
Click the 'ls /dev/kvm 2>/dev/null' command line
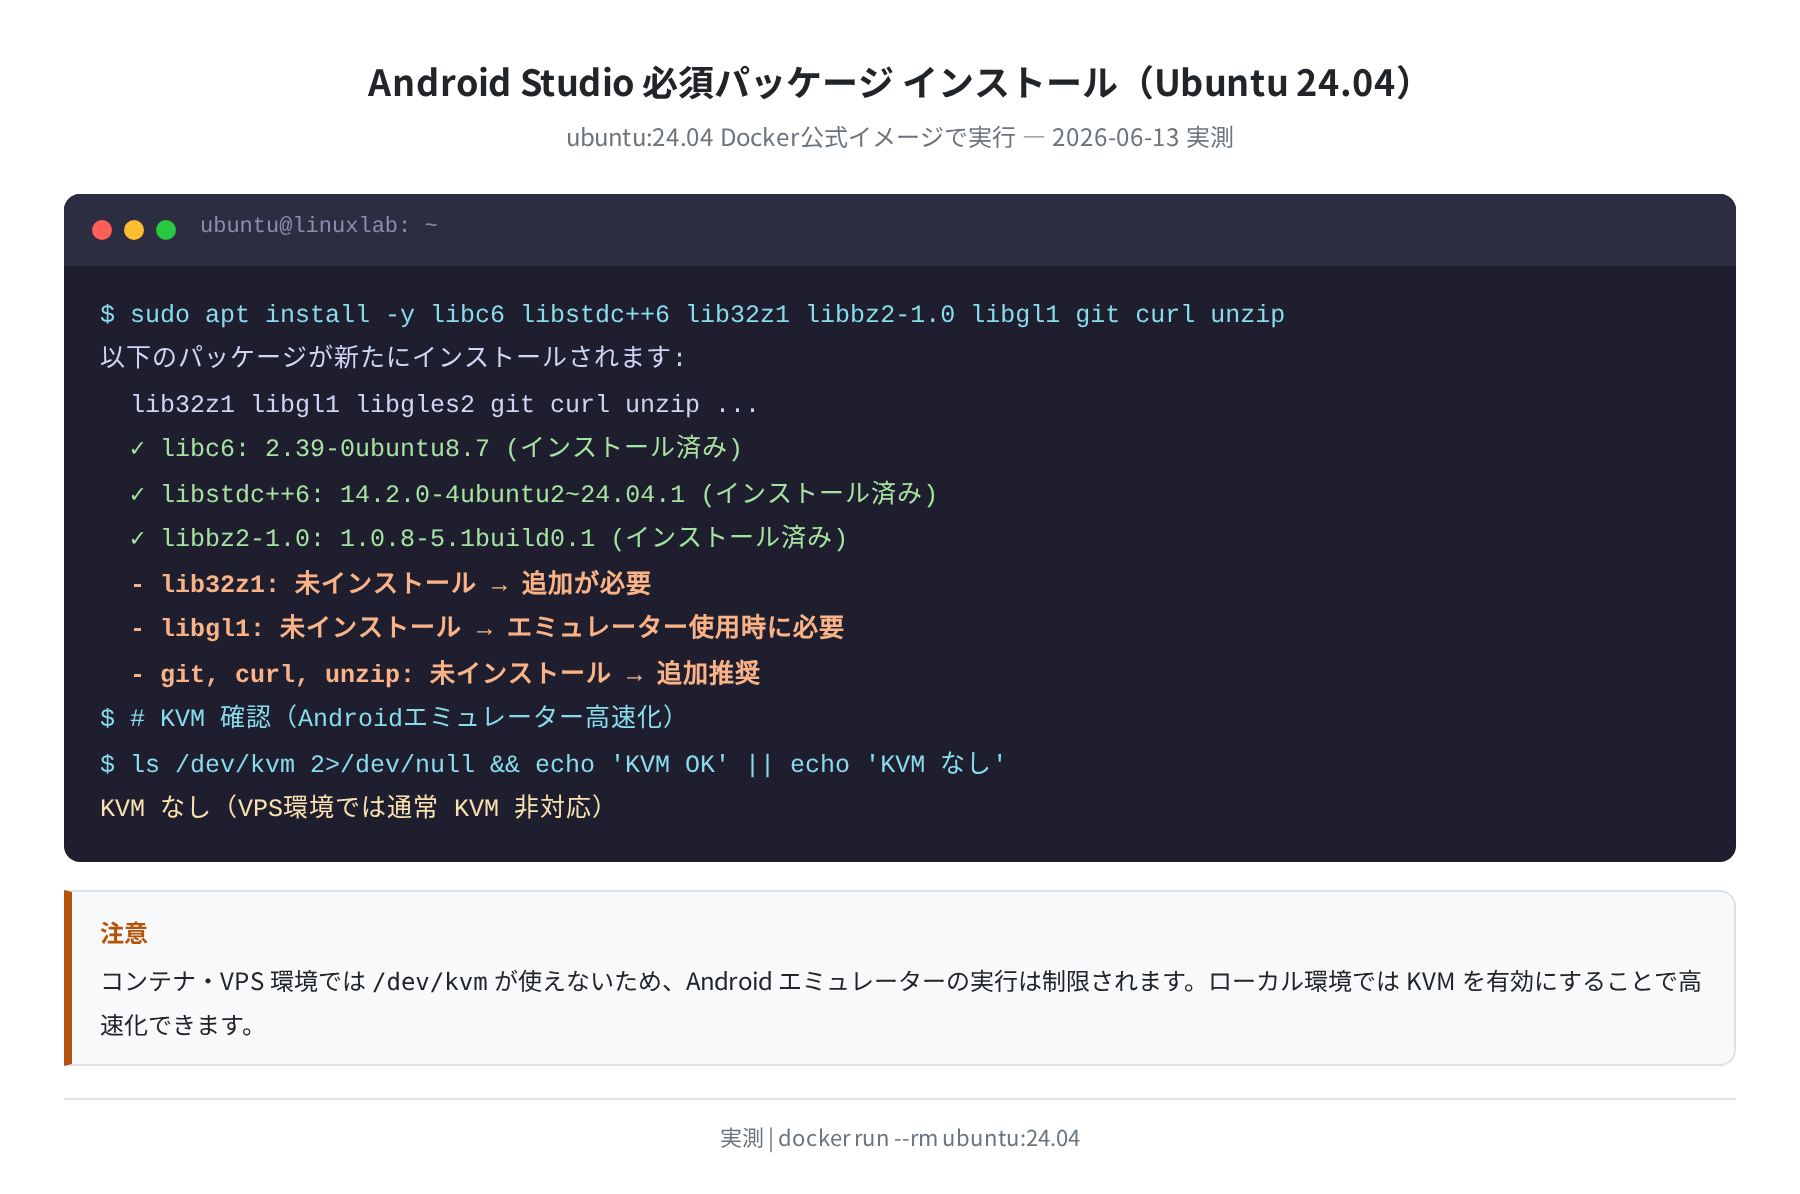coord(553,764)
